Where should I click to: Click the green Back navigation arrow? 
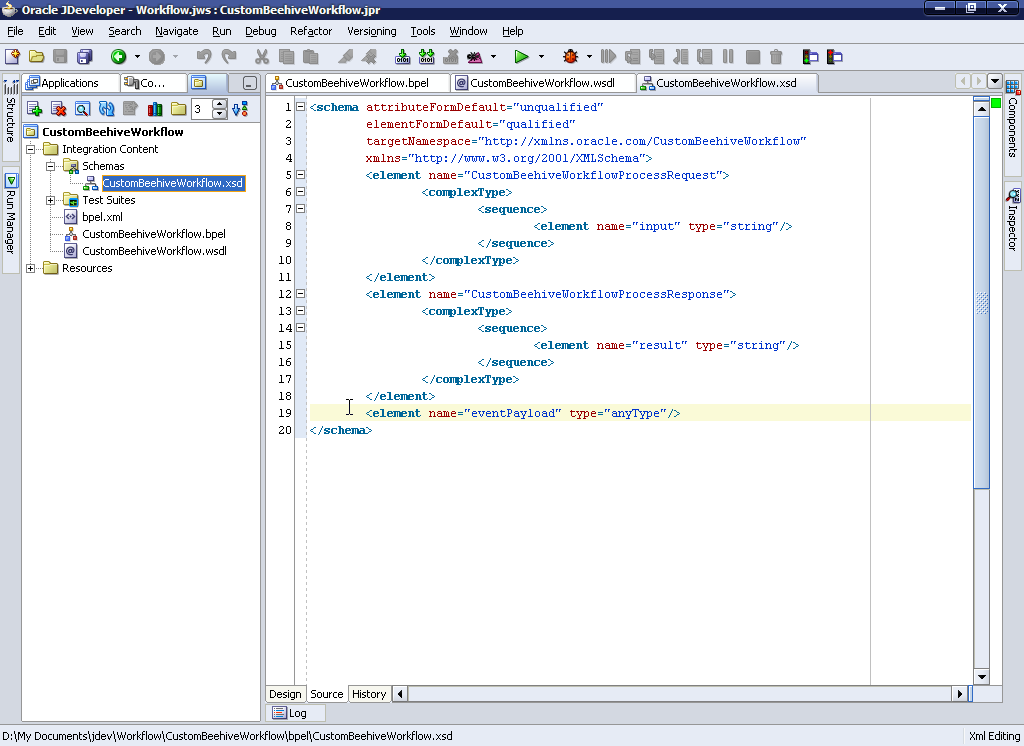[118, 57]
